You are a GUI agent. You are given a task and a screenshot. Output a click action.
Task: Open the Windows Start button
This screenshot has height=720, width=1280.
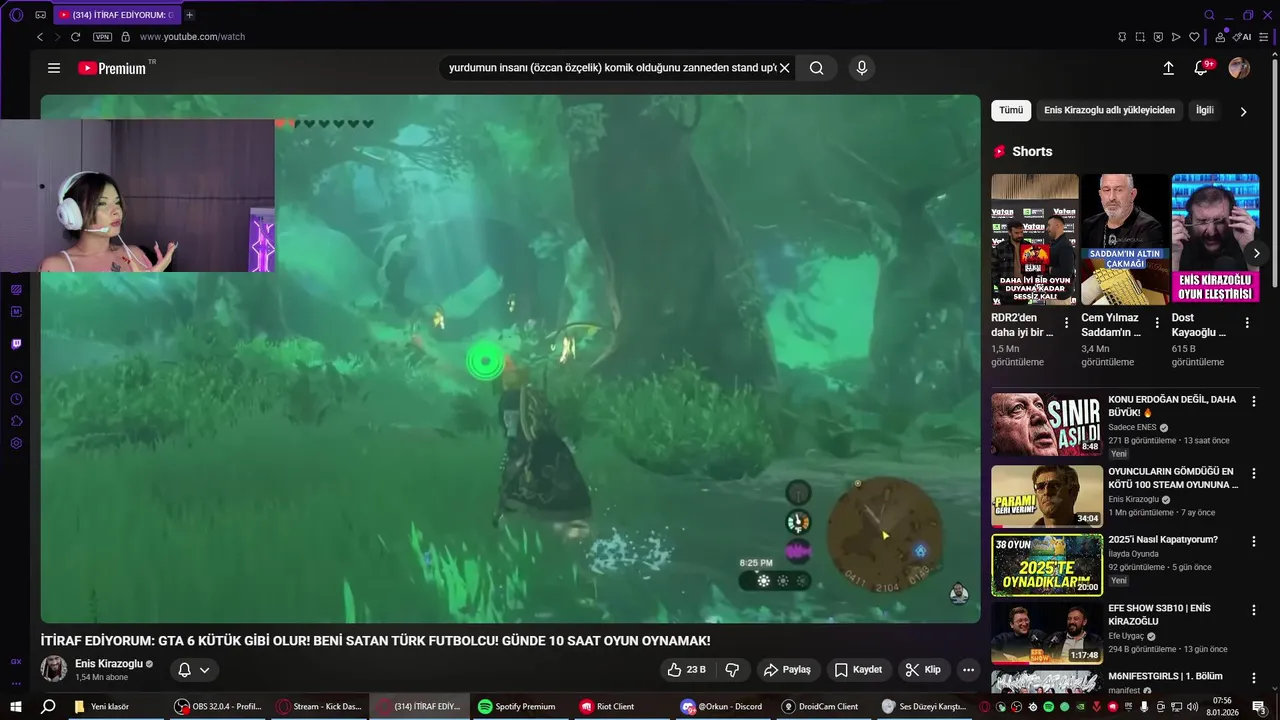(16, 706)
